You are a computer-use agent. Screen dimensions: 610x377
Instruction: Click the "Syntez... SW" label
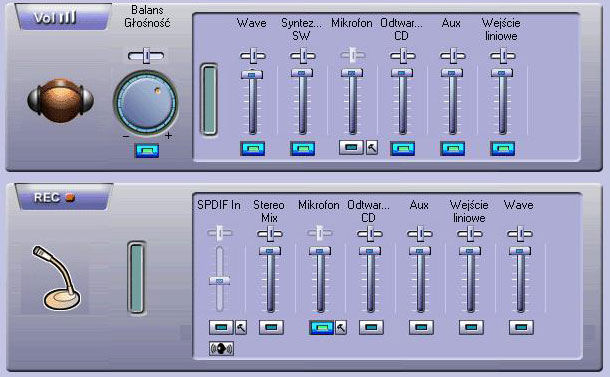[x=301, y=29]
